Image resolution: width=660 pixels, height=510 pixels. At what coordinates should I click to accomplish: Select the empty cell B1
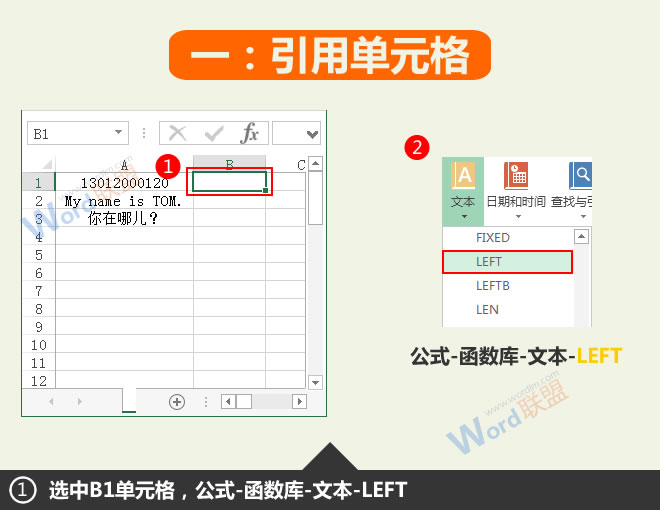coord(229,181)
